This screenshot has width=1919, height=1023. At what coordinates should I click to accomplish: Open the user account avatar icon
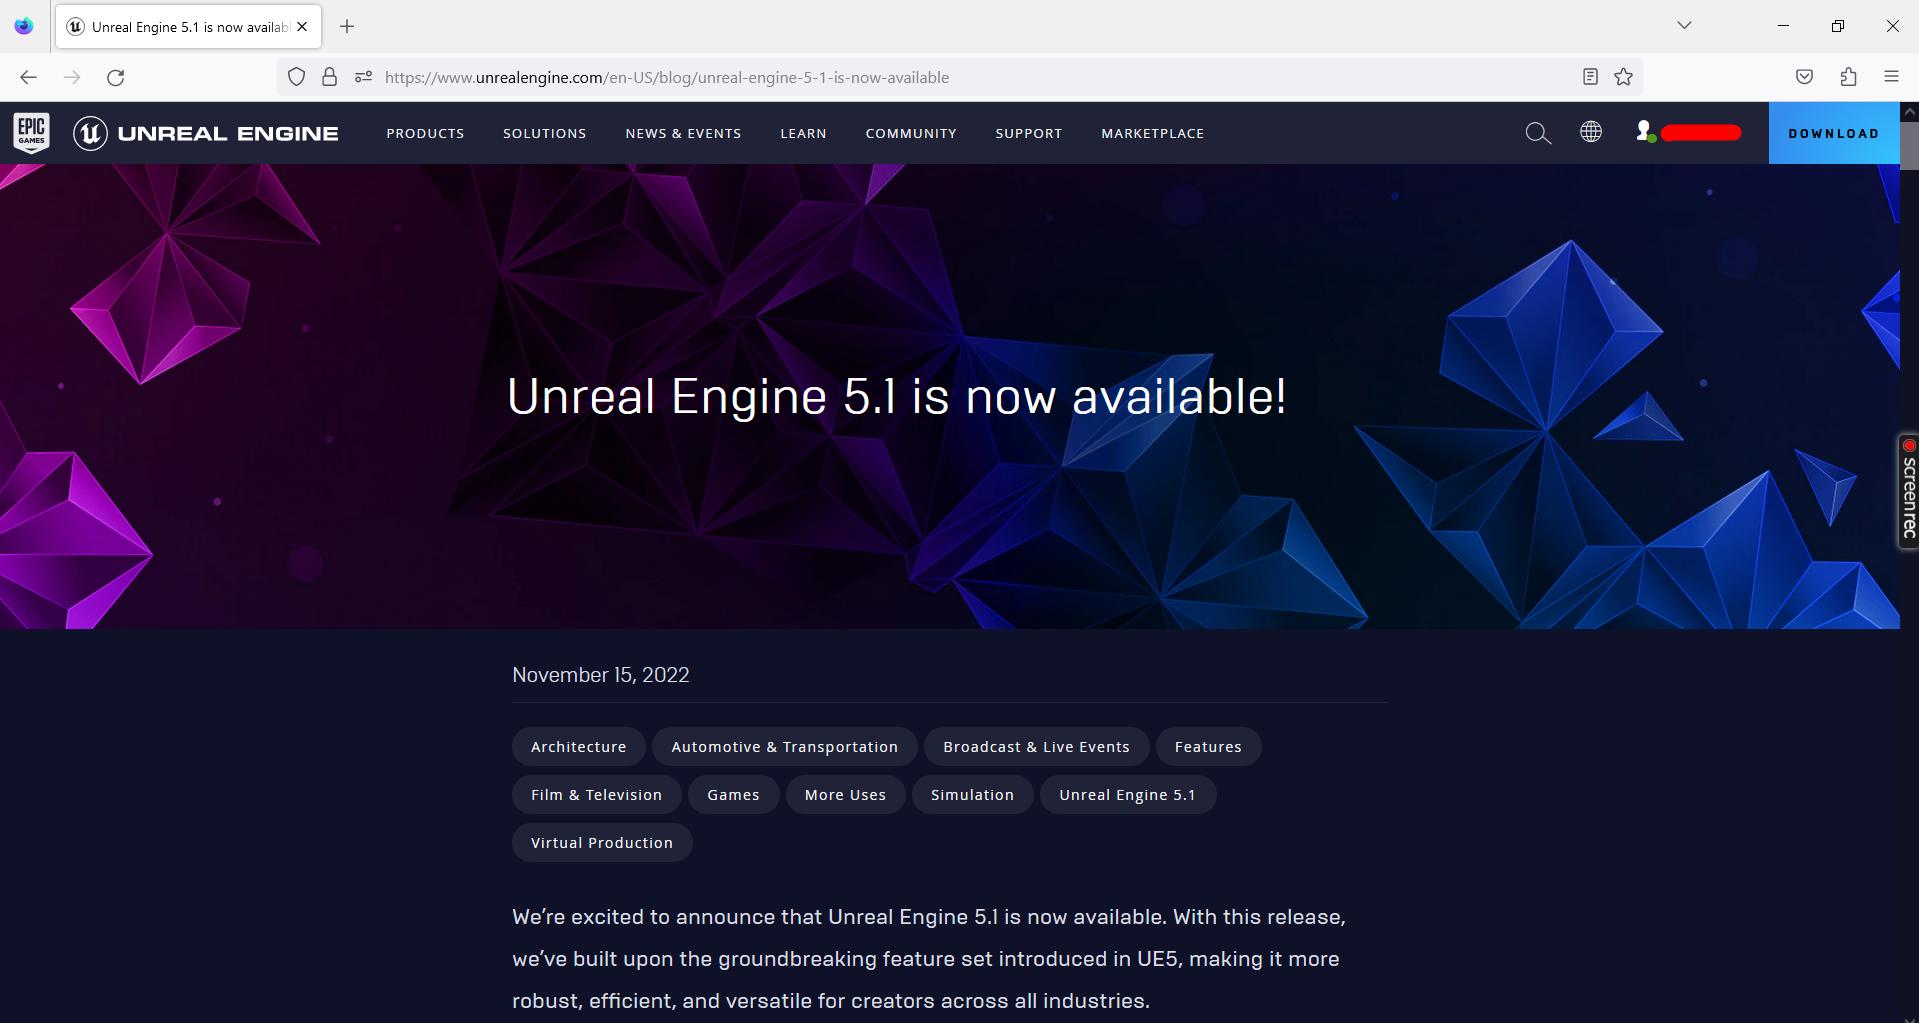1645,131
